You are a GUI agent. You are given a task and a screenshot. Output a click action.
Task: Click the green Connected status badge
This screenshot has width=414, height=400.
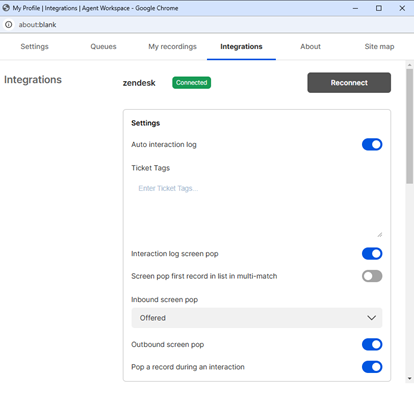pos(191,83)
